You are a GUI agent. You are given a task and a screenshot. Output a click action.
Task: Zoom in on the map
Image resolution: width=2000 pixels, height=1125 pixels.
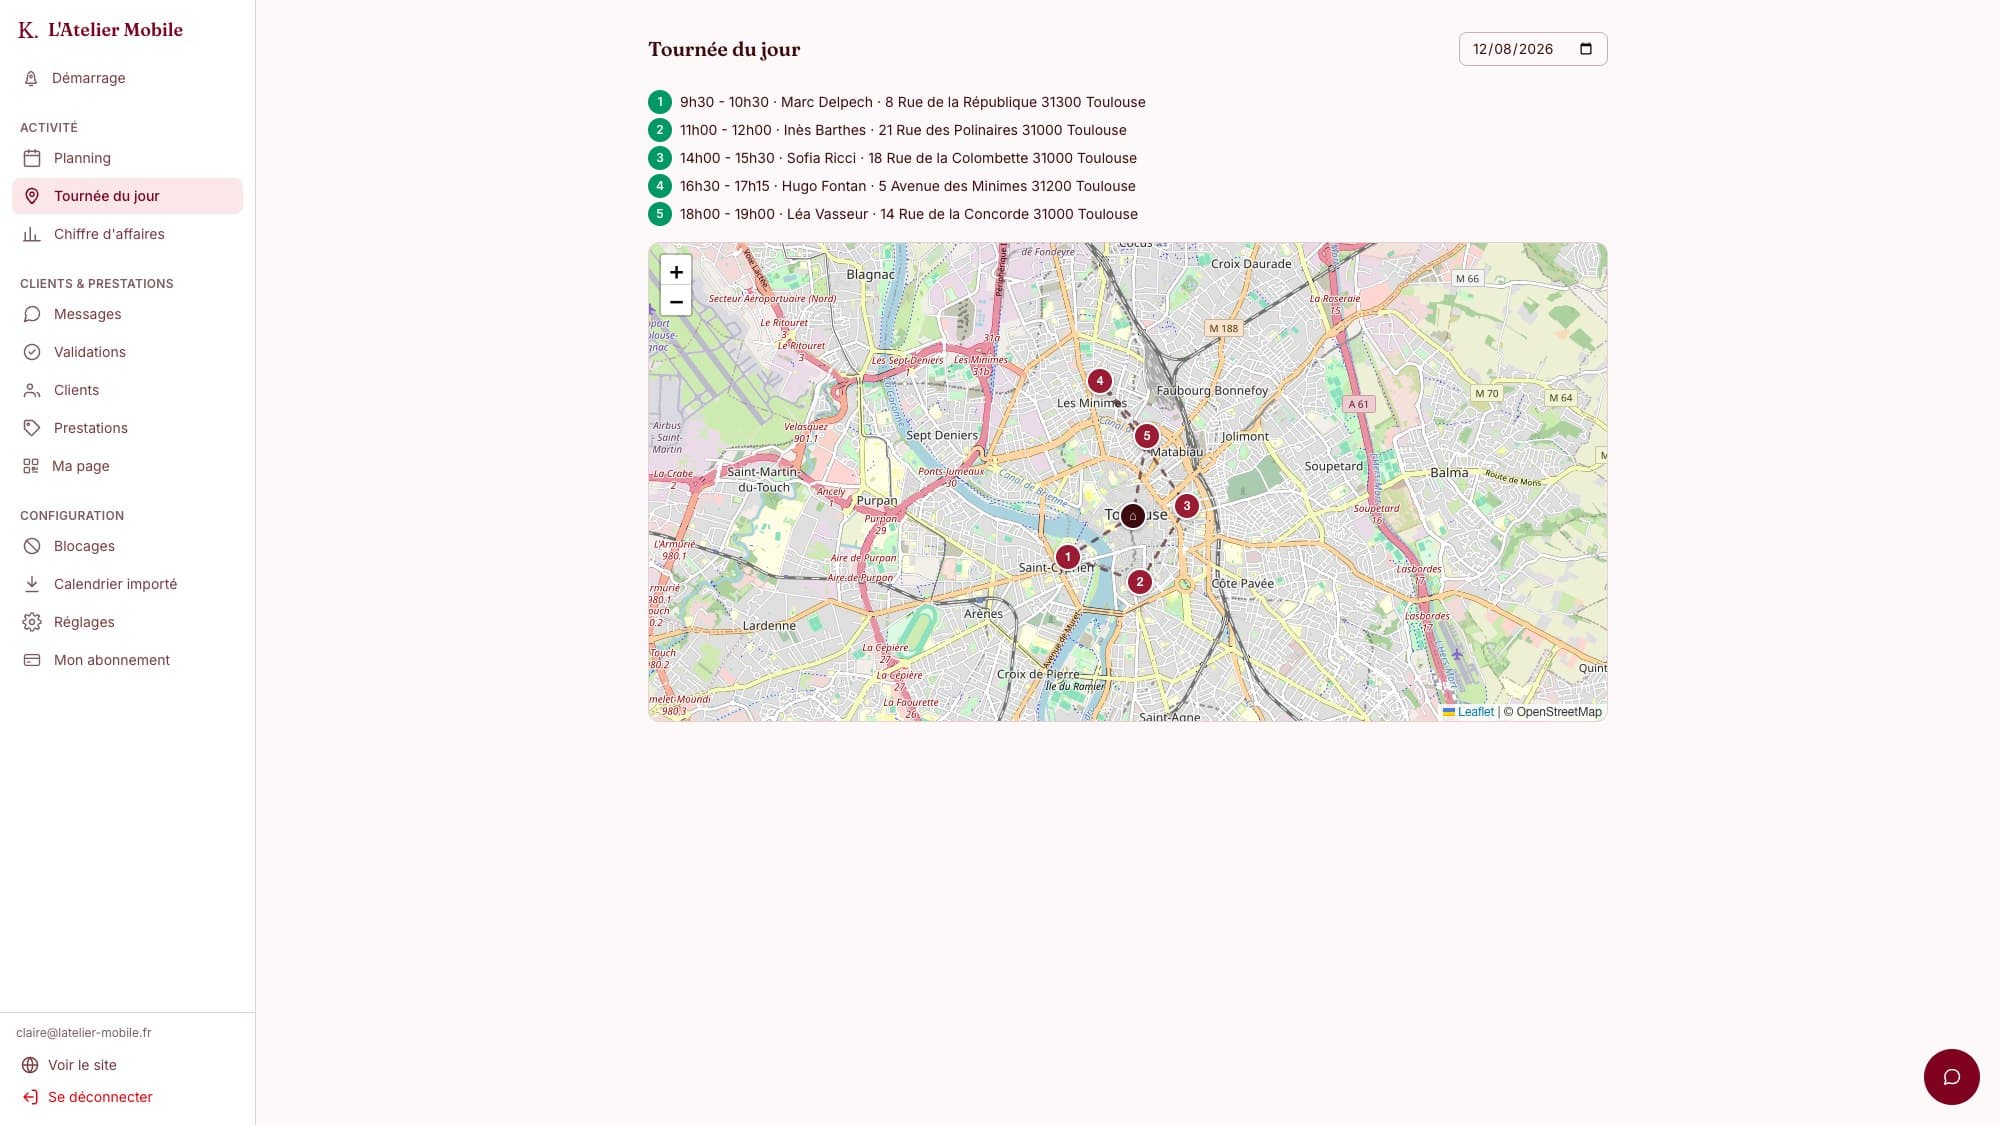(676, 272)
